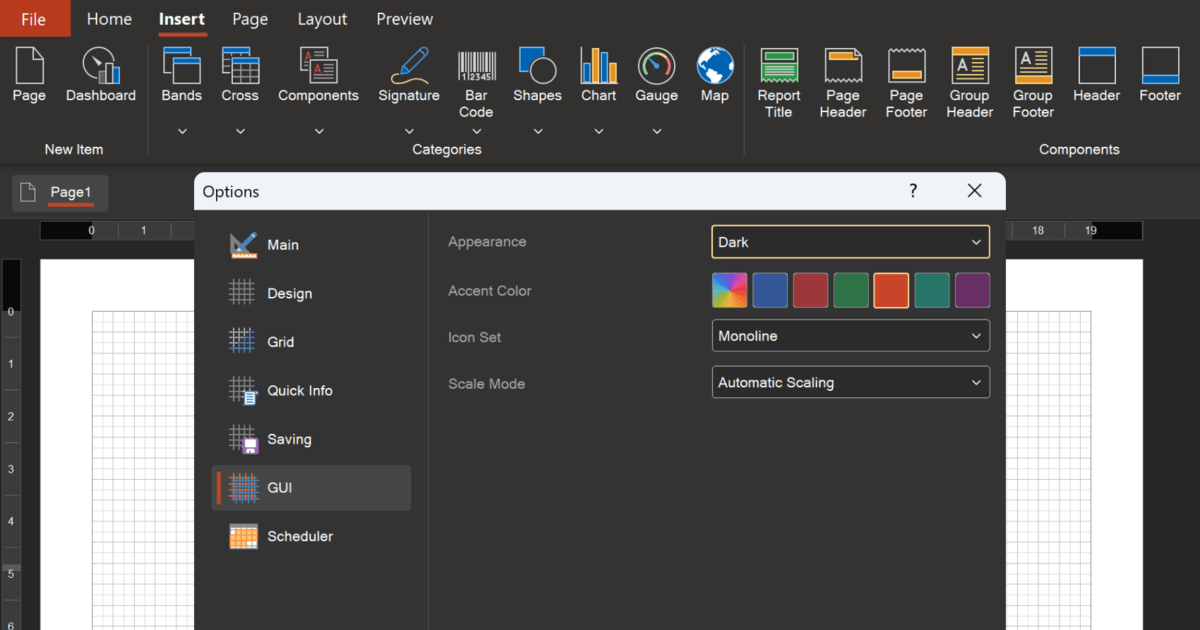Pick the purple accent color swatch

971,289
